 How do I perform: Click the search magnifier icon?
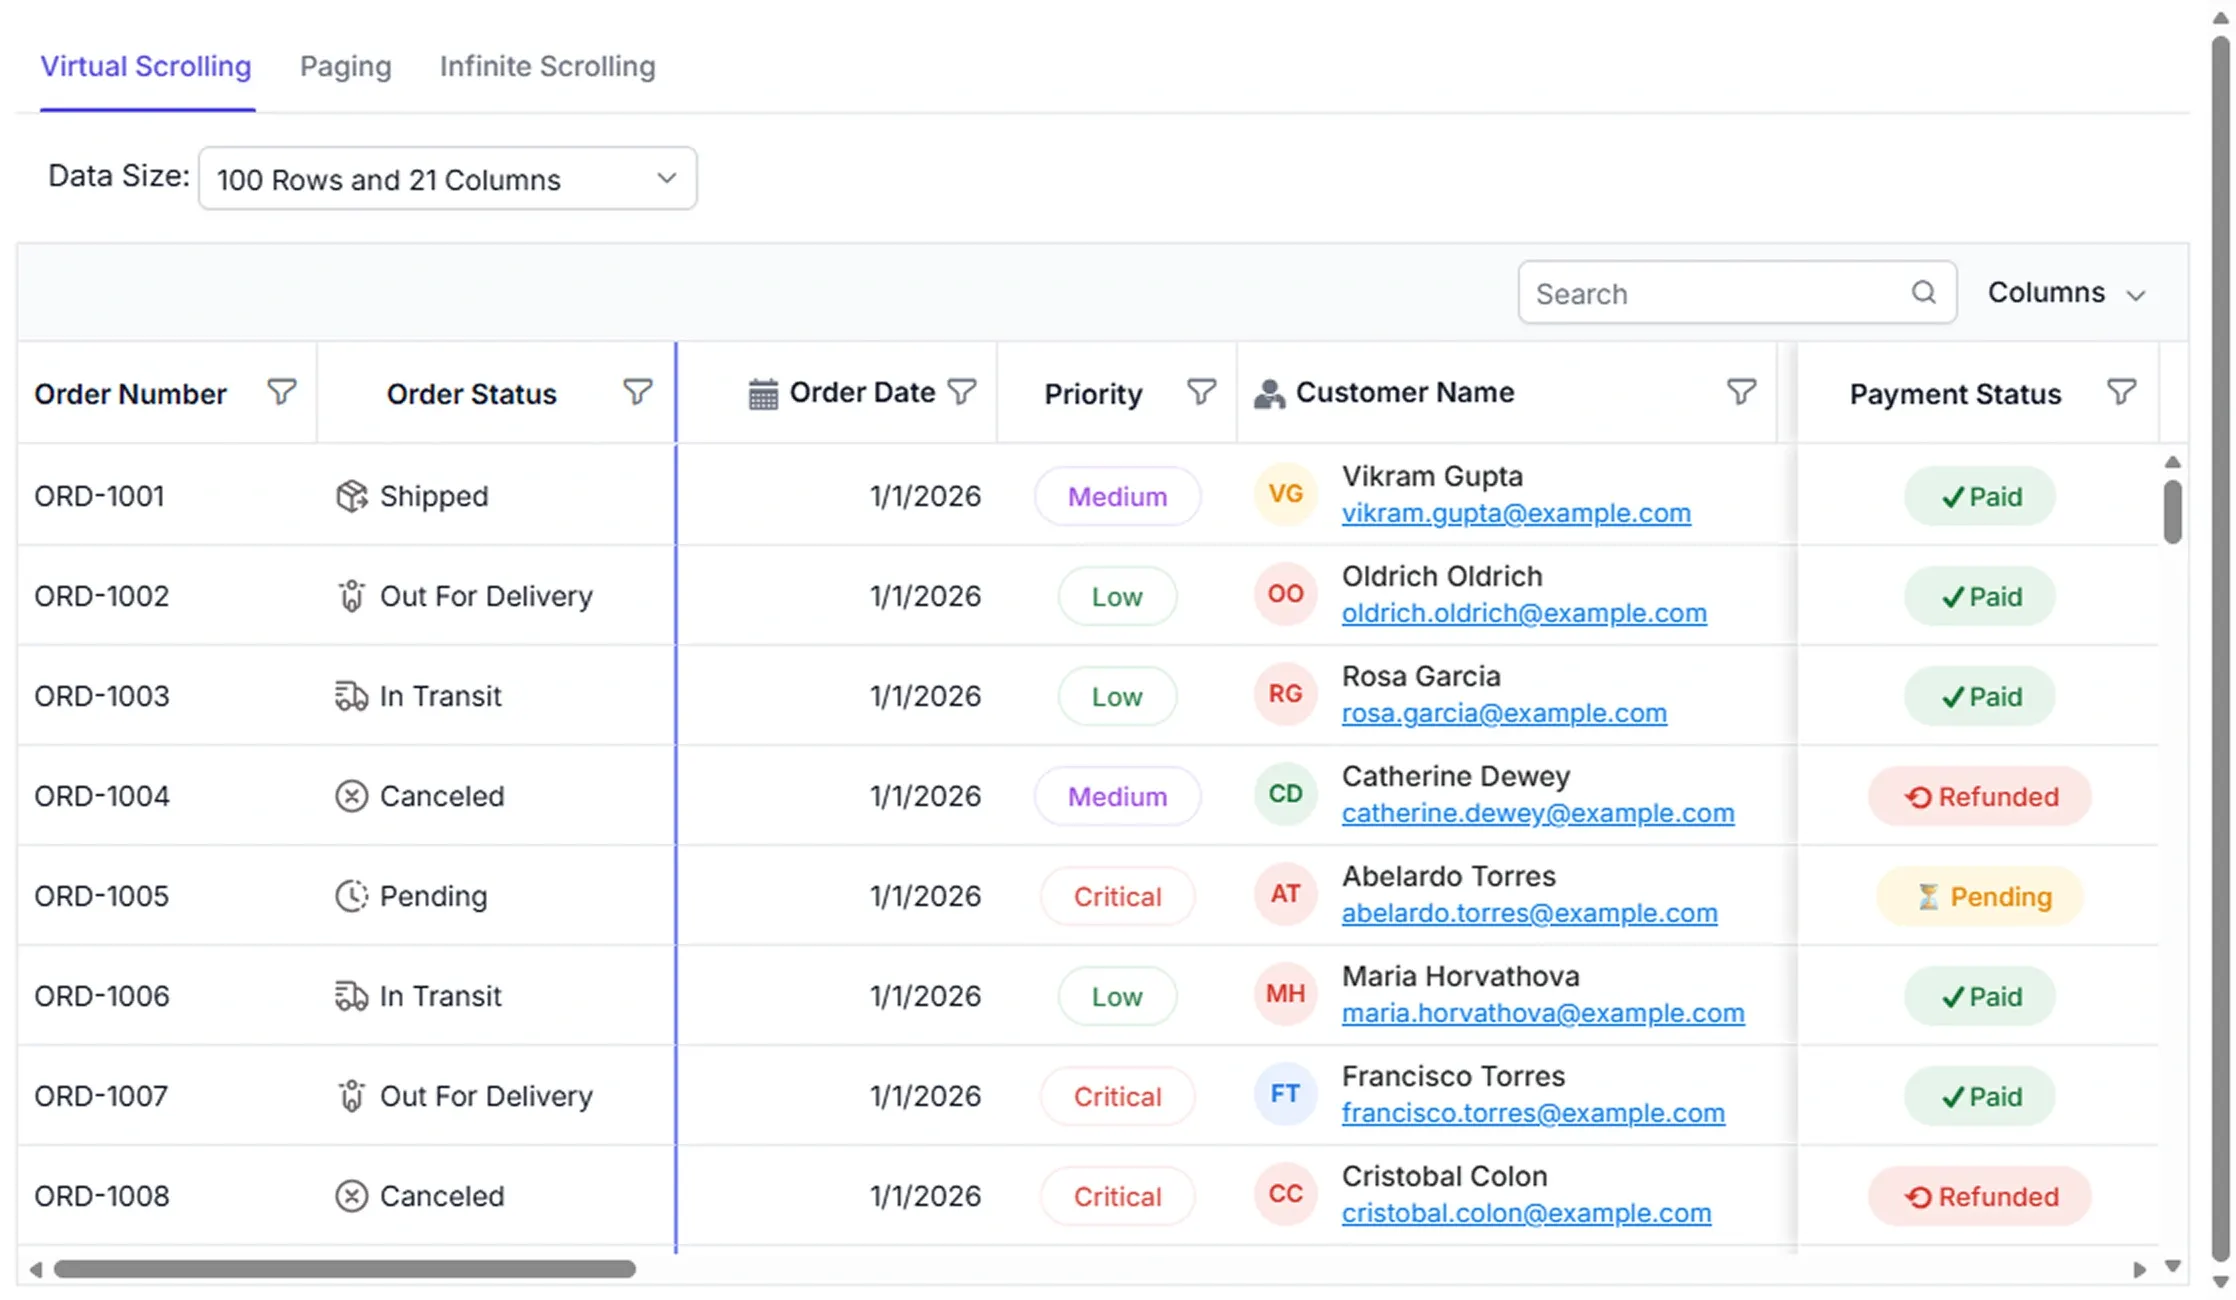click(1924, 292)
